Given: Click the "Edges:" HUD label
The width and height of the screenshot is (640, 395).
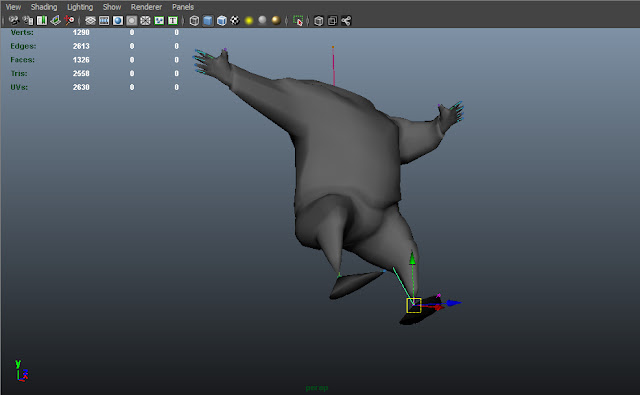Looking at the screenshot, I should coord(23,46).
